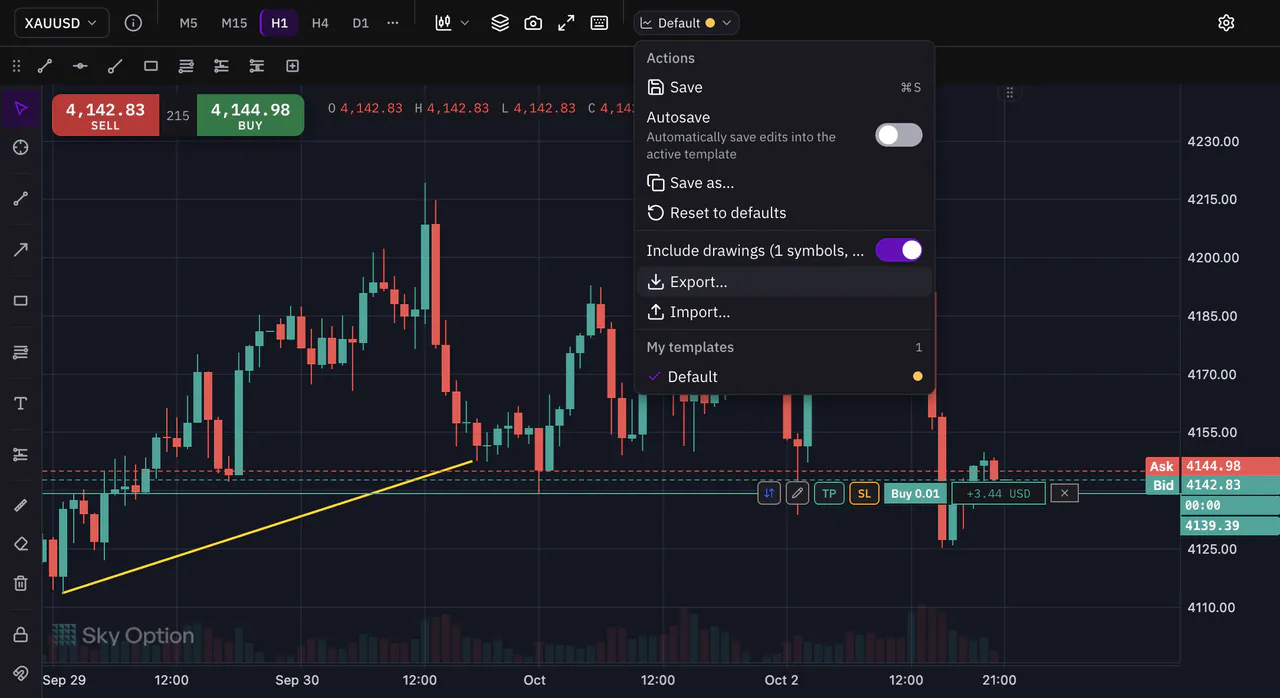The width and height of the screenshot is (1280, 698).
Task: Grab the favorites toolbar drag handle
Action: pos(16,66)
